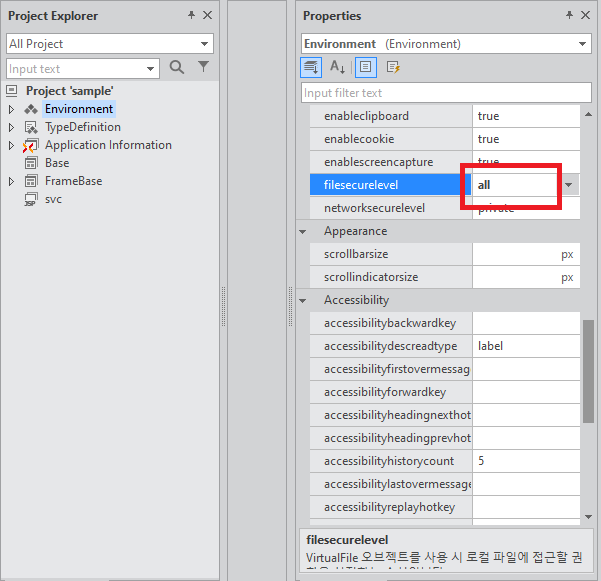Select Application Information in project tree
This screenshot has width=601, height=581.
point(108,145)
